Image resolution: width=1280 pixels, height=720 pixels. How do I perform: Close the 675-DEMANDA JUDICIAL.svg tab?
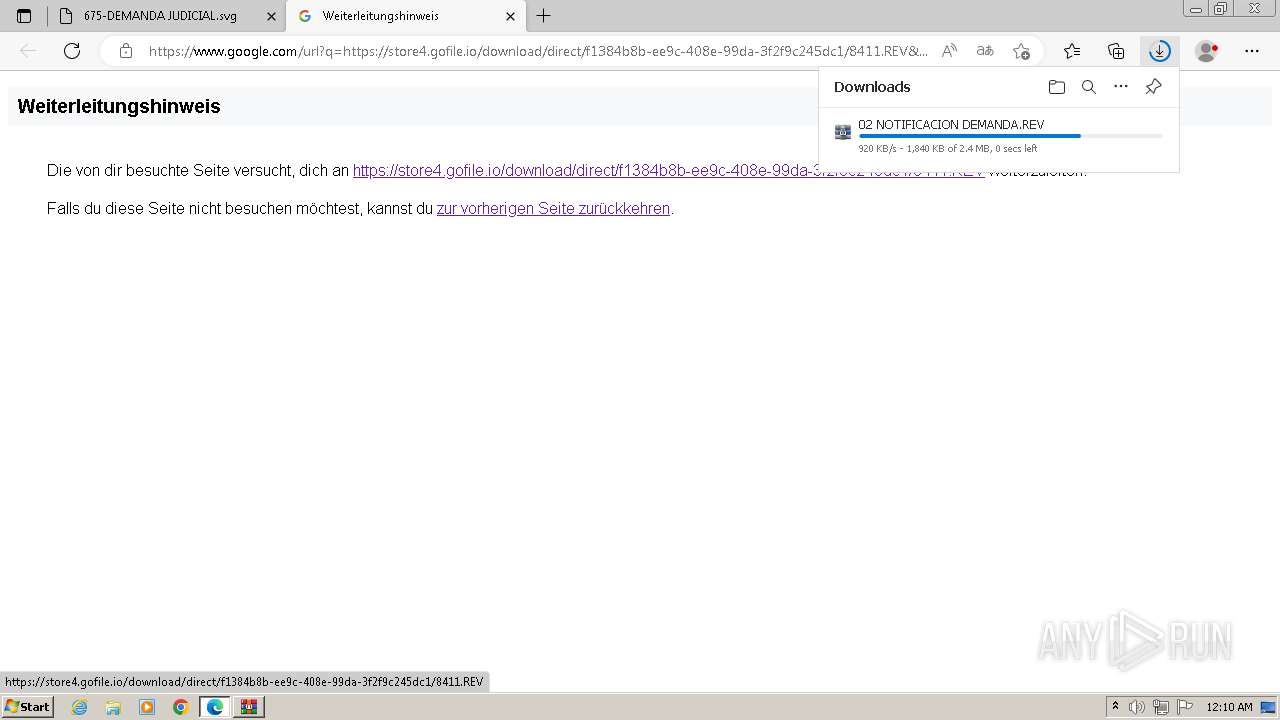[x=271, y=16]
